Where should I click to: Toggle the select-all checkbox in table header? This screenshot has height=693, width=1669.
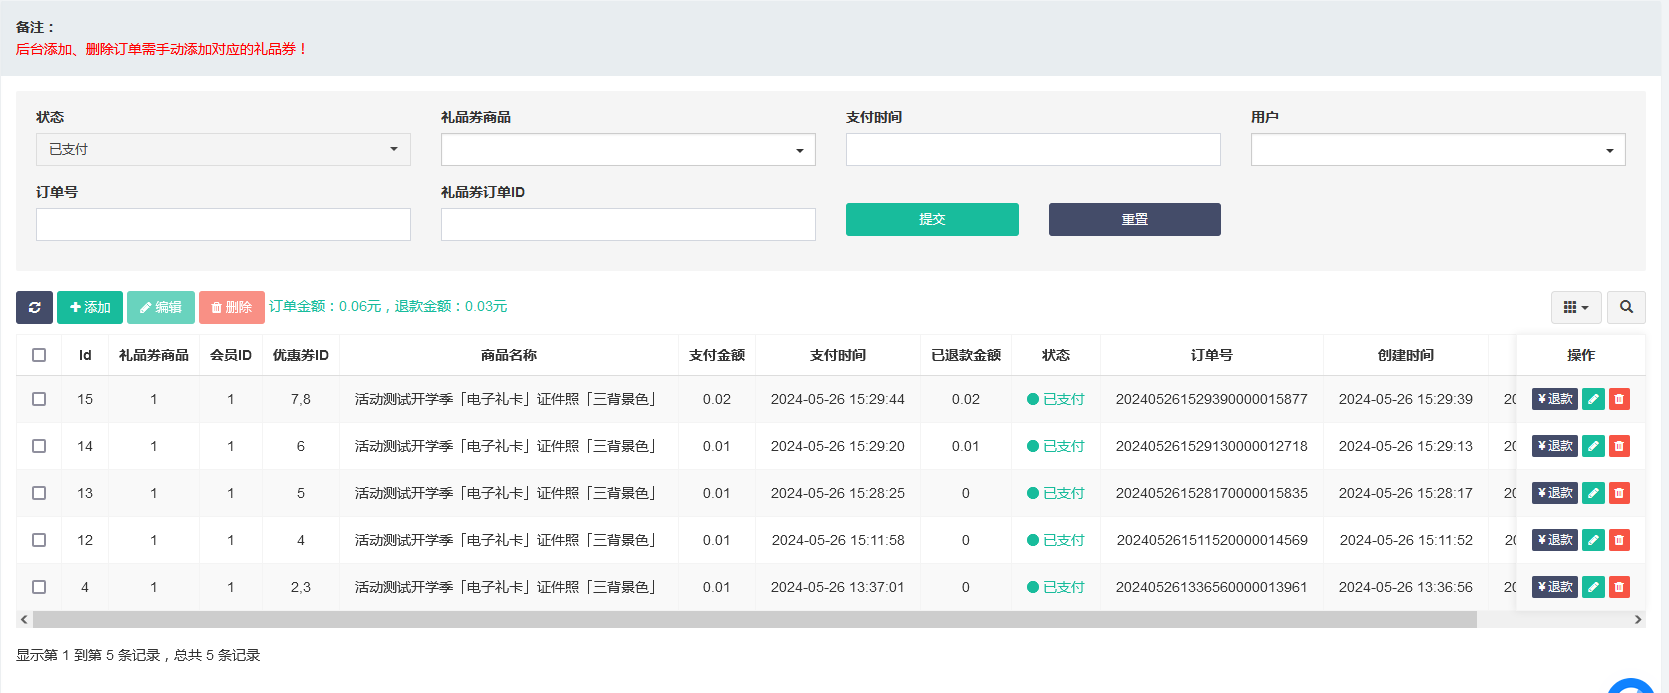[39, 355]
